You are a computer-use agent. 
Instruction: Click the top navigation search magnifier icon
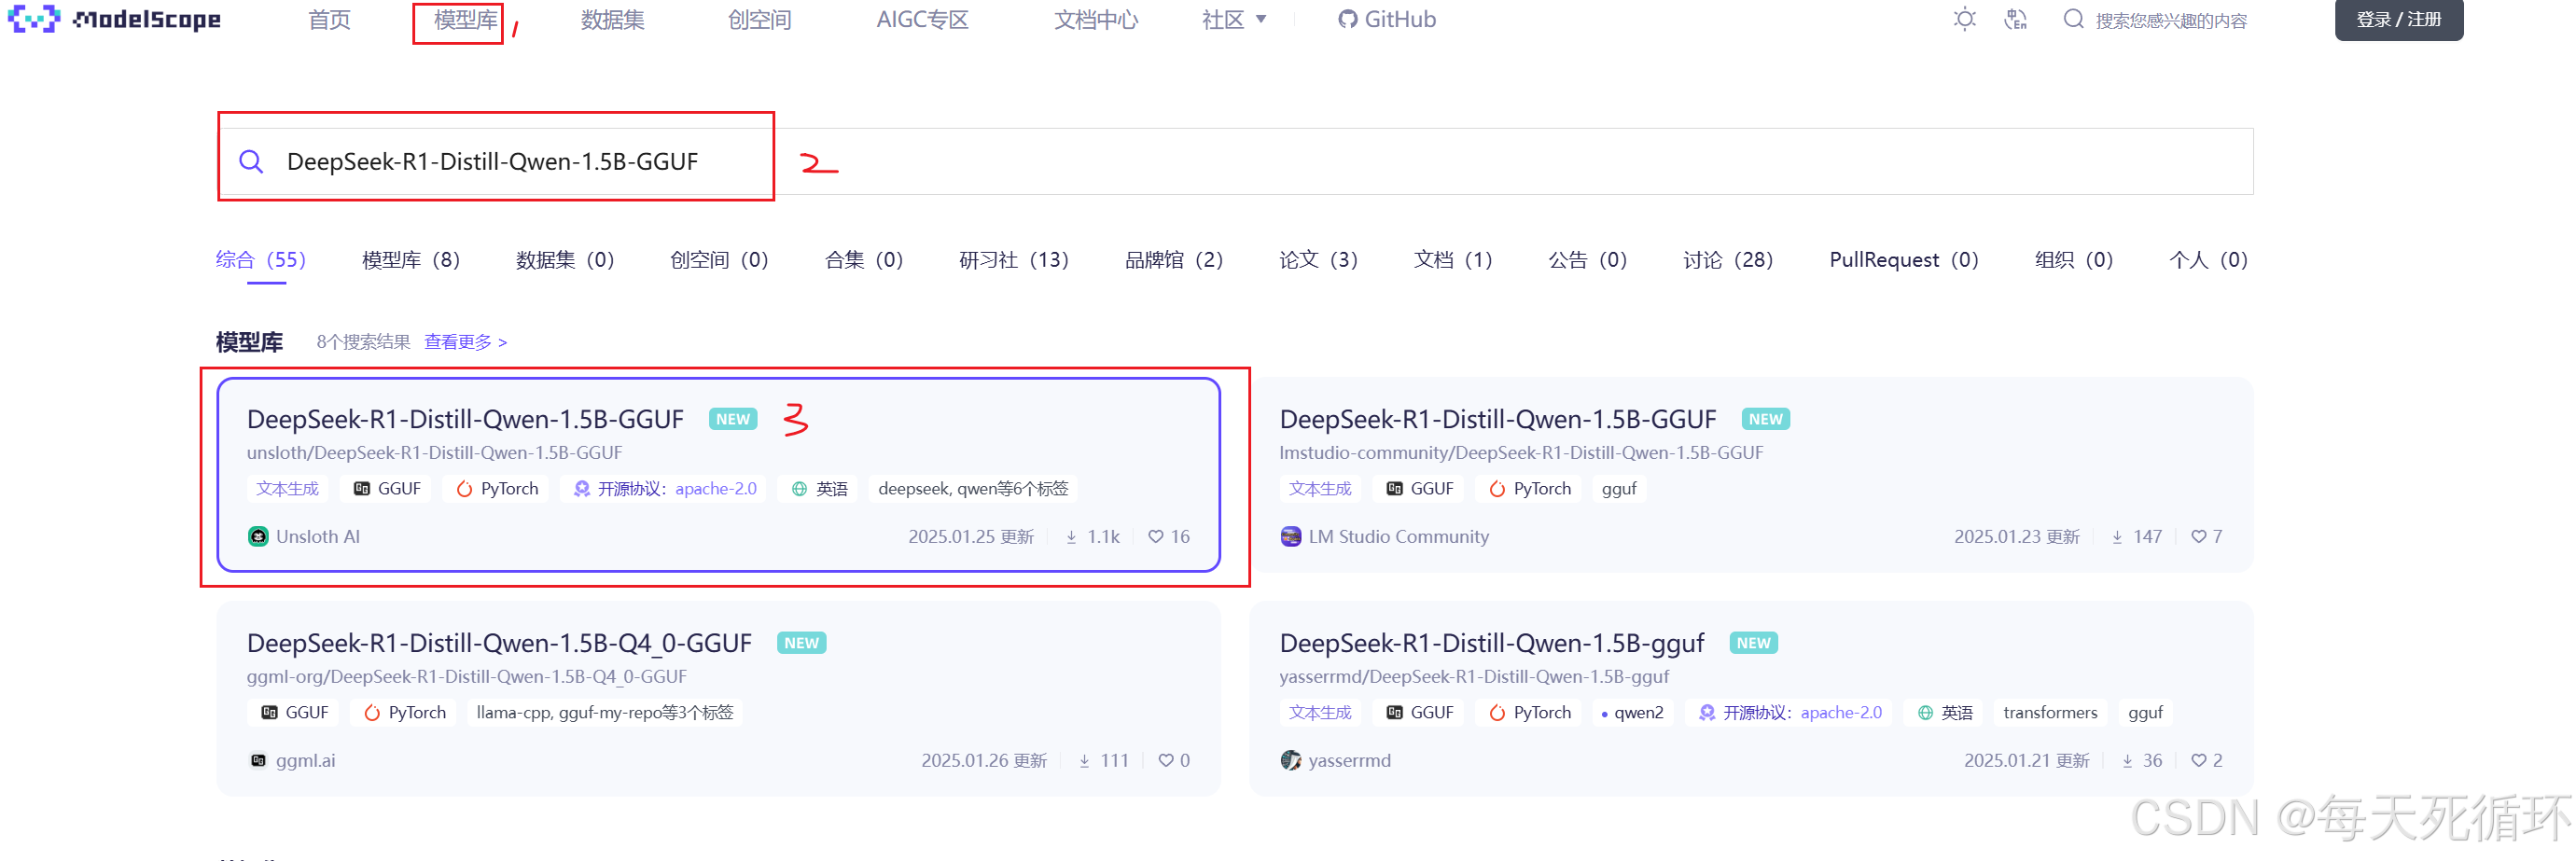[2073, 19]
